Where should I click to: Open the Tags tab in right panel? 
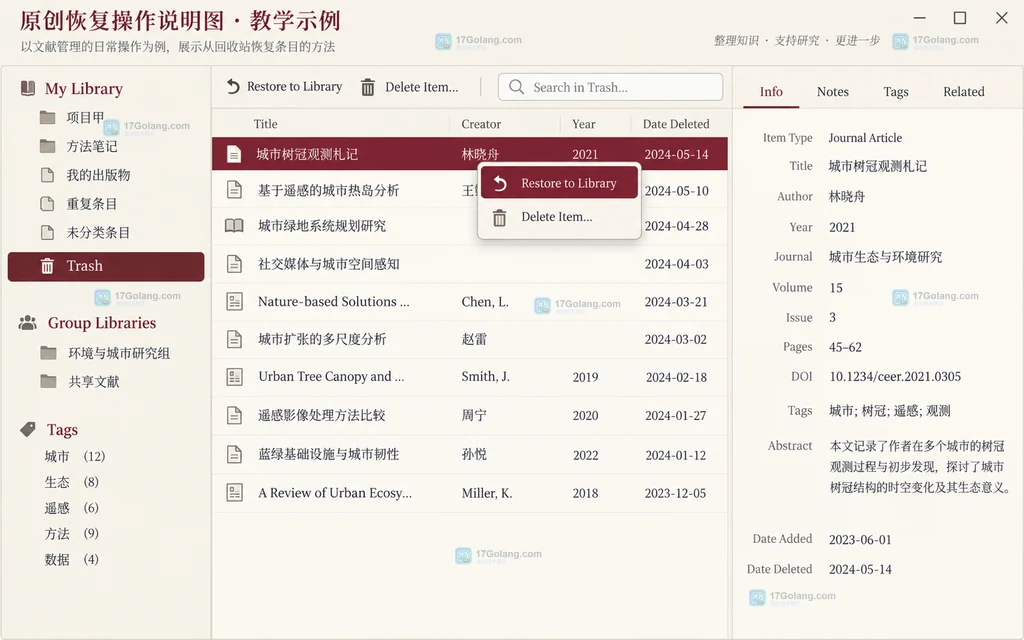coord(896,91)
